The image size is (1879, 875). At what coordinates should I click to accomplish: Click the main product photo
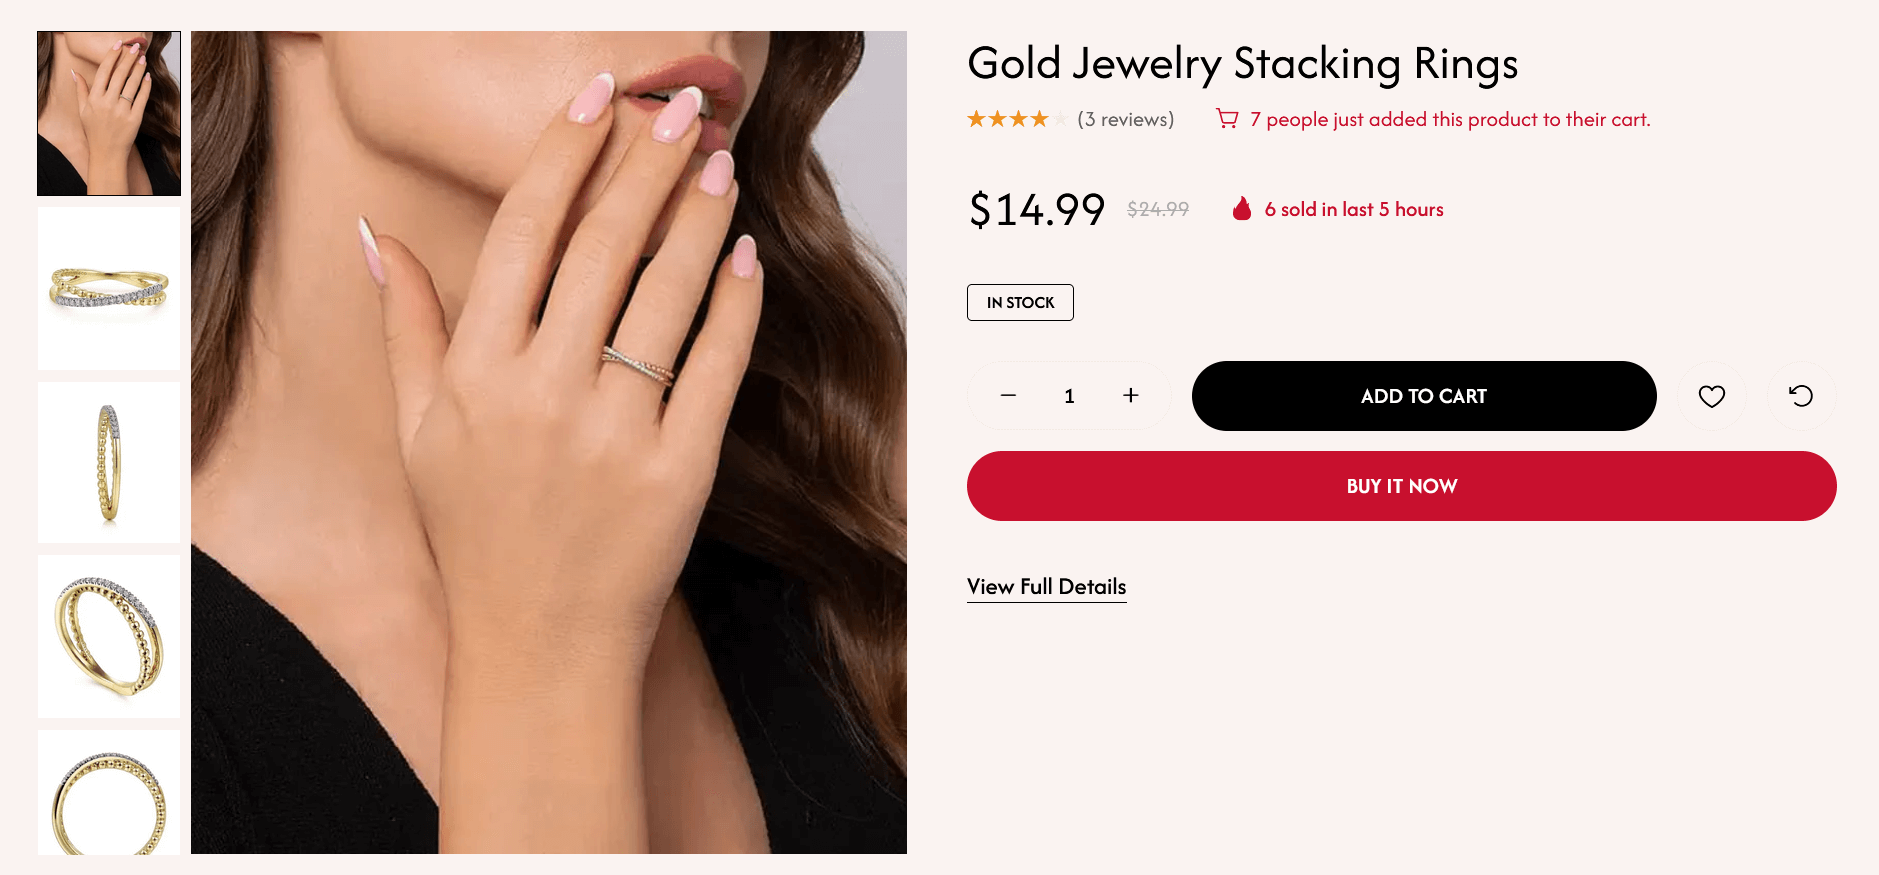[549, 442]
